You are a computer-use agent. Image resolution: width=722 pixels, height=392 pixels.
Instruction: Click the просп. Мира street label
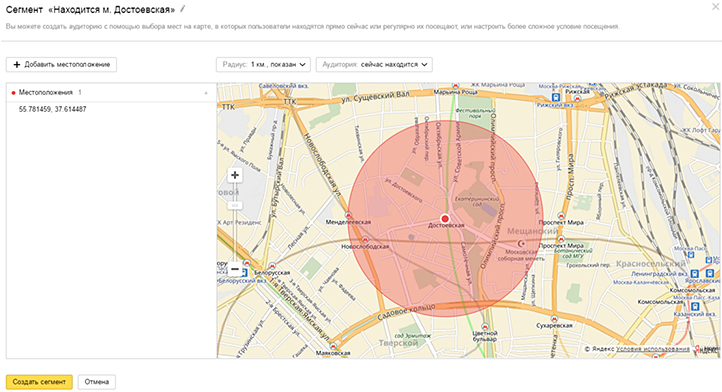[570, 177]
